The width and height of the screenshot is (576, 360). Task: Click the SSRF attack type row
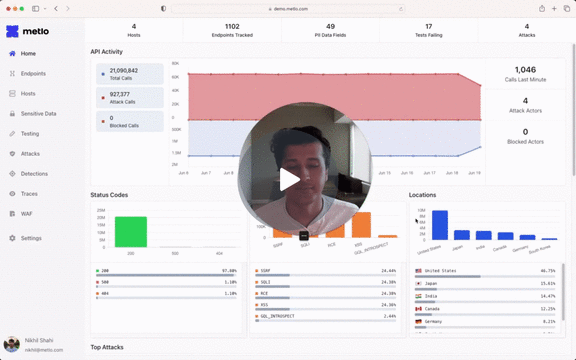325,273
